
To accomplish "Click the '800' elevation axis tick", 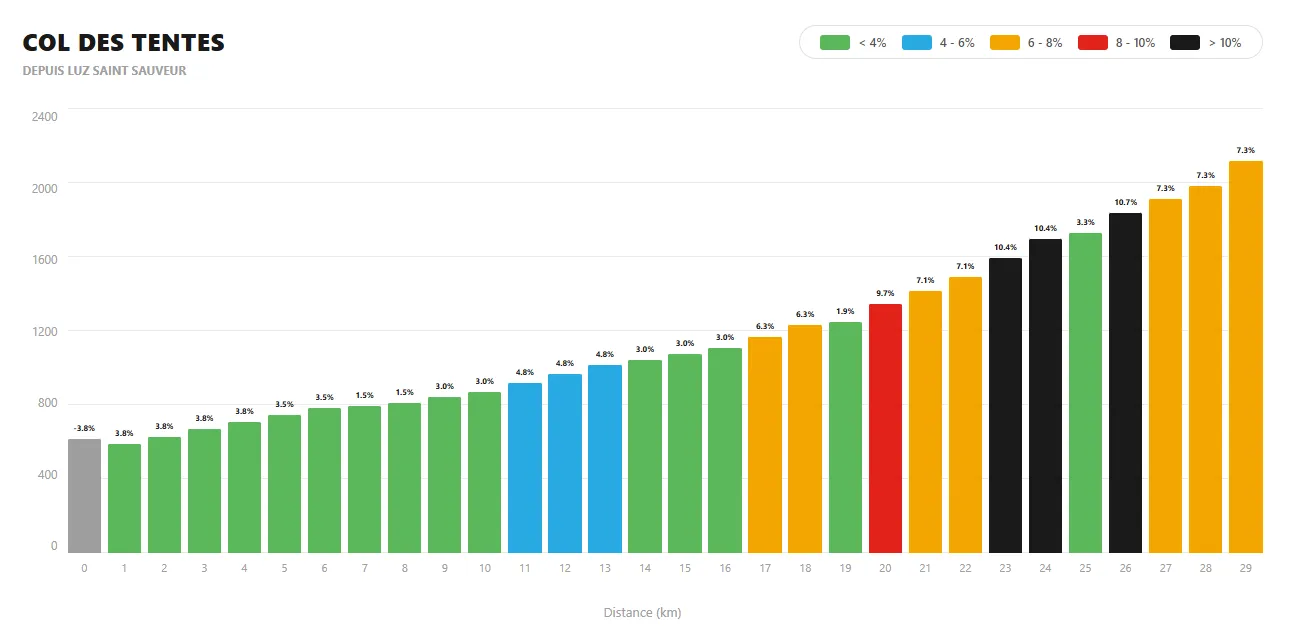I will 48,403.
